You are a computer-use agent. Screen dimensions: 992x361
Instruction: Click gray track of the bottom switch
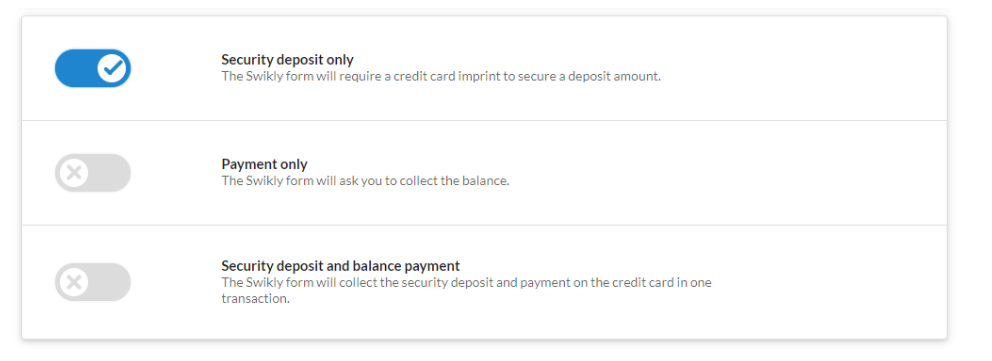[x=110, y=282]
